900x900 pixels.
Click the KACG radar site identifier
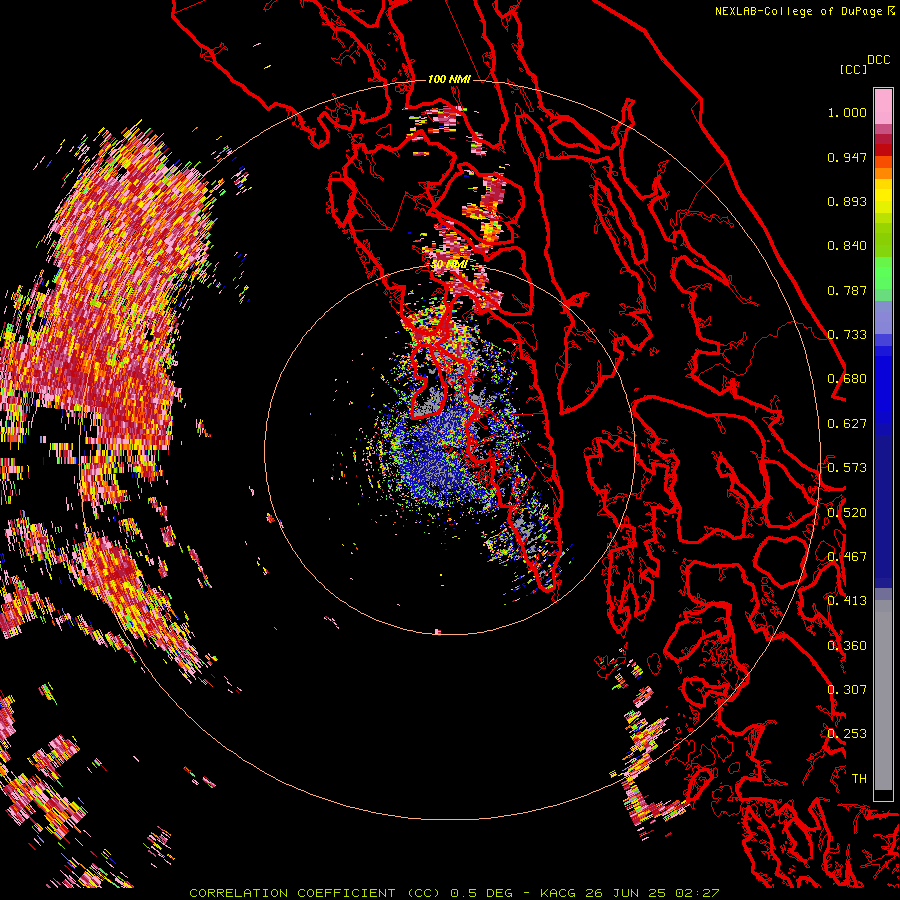point(558,893)
